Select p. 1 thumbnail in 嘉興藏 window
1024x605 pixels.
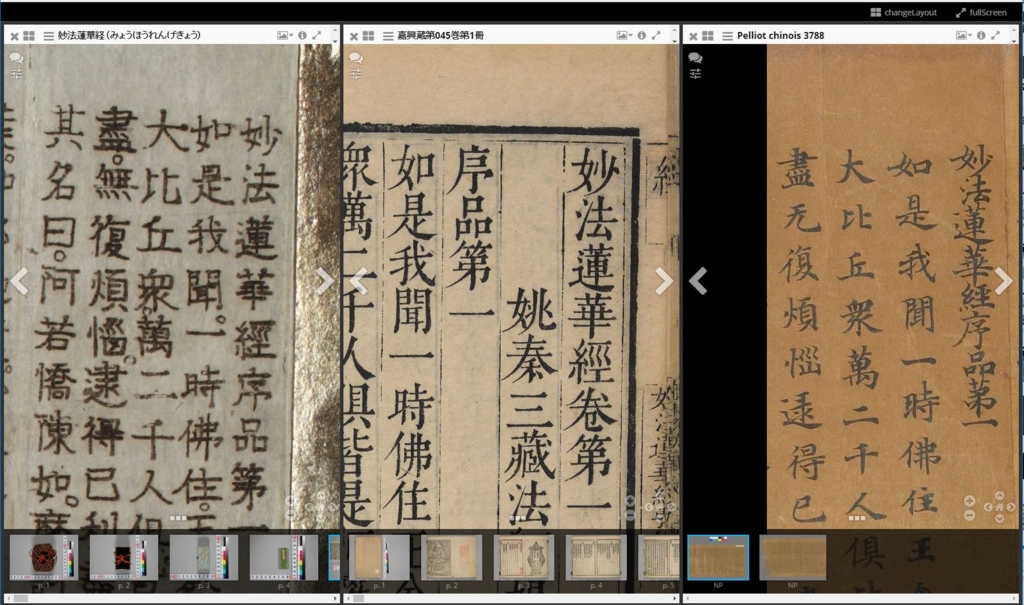tap(379, 558)
